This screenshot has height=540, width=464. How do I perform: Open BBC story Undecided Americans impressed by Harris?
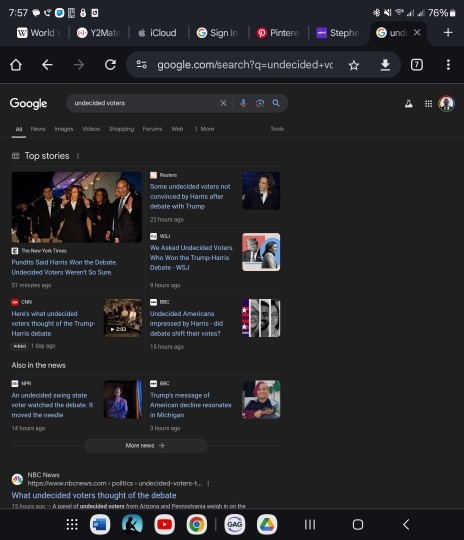tap(186, 323)
